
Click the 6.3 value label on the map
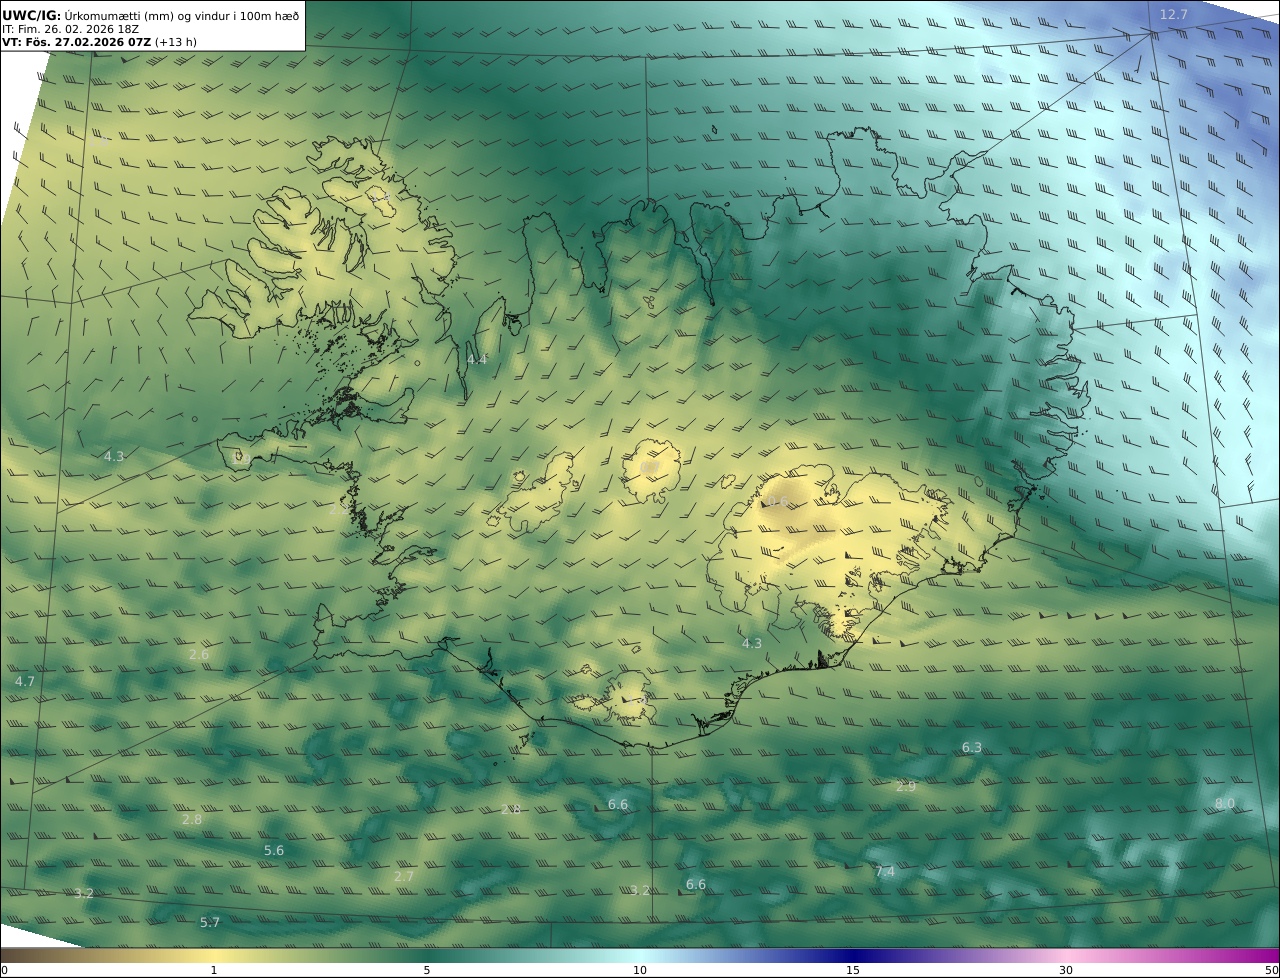coord(972,747)
